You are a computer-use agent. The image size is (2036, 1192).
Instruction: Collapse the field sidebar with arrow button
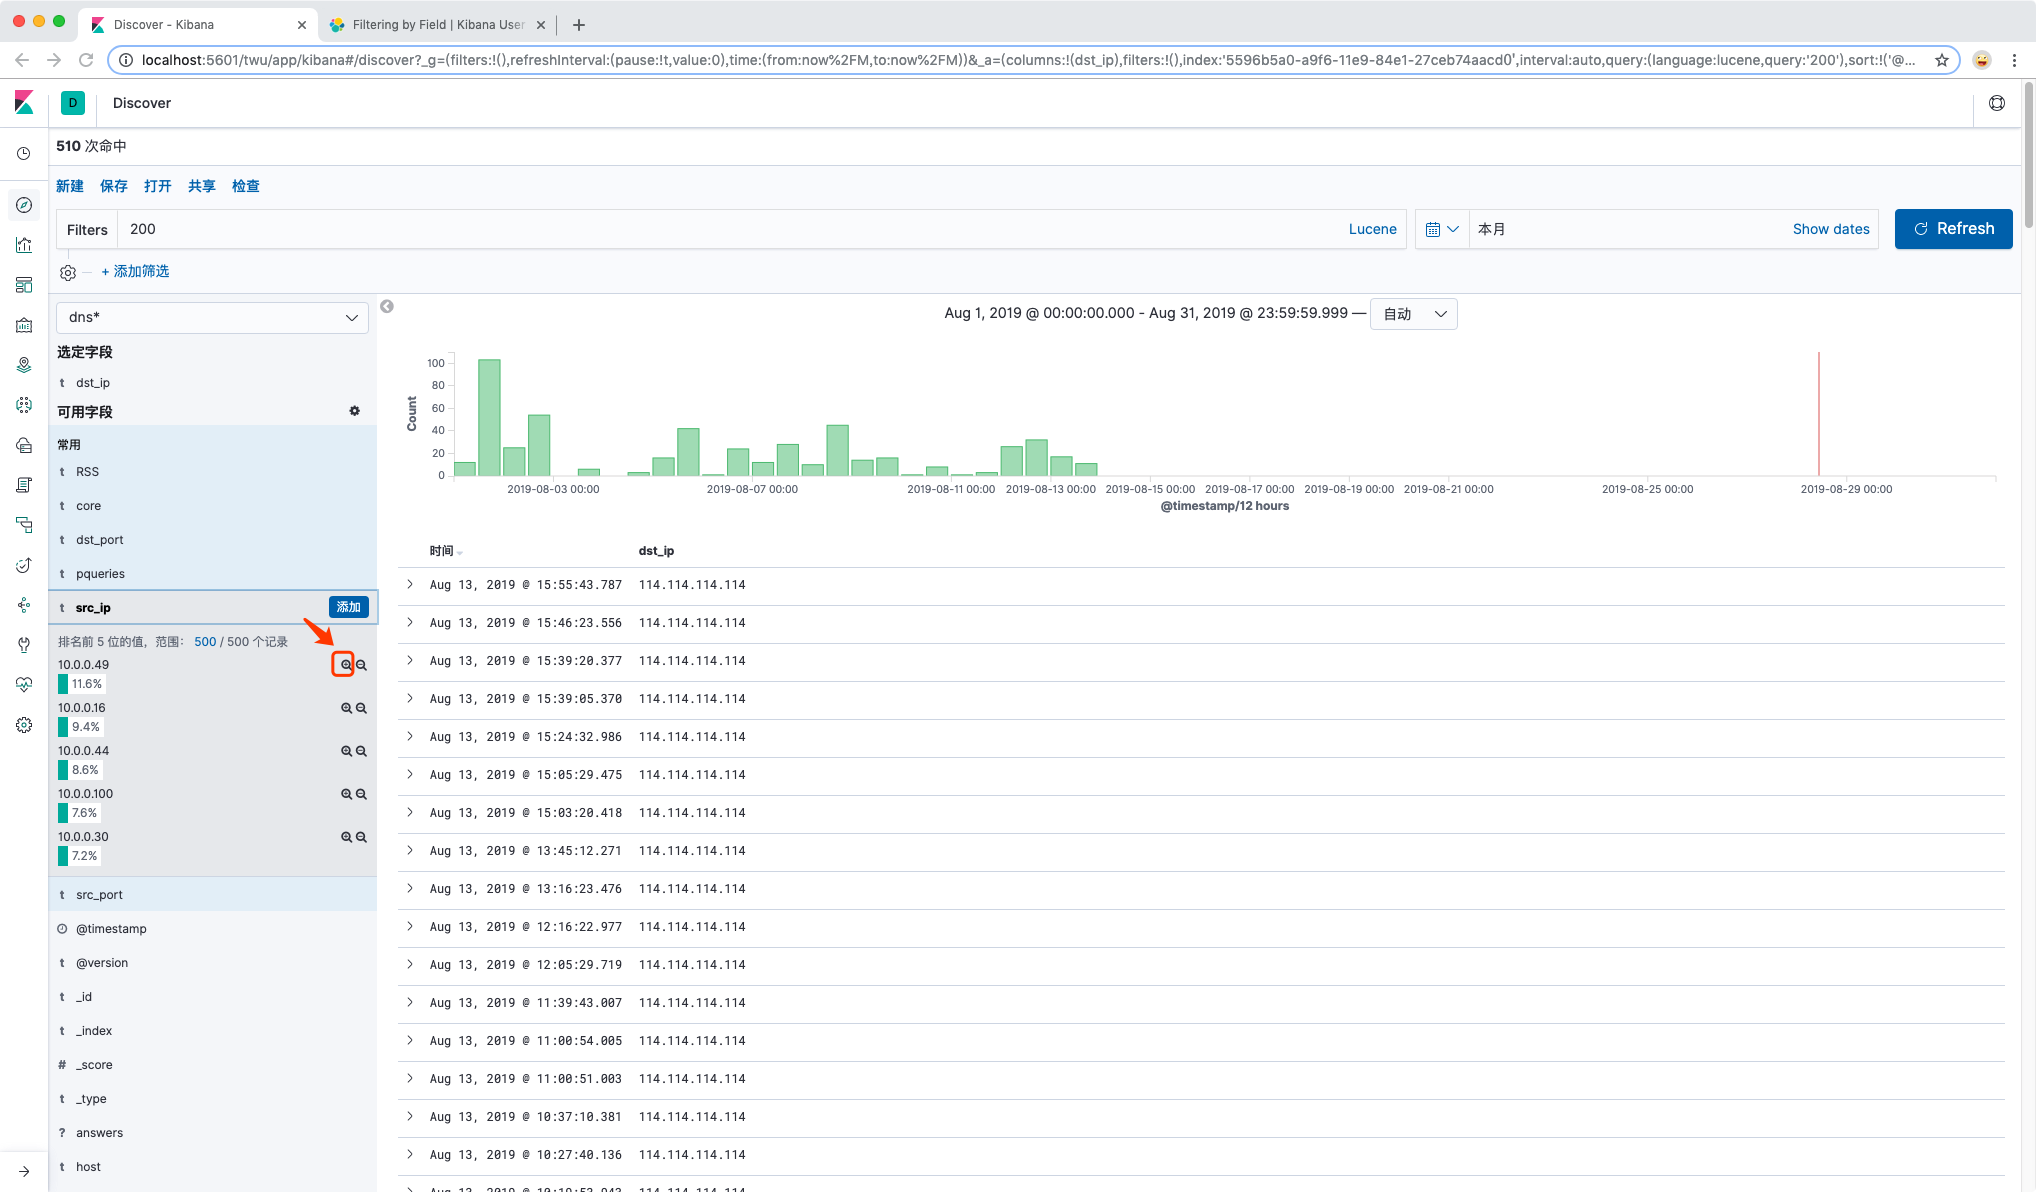click(387, 307)
